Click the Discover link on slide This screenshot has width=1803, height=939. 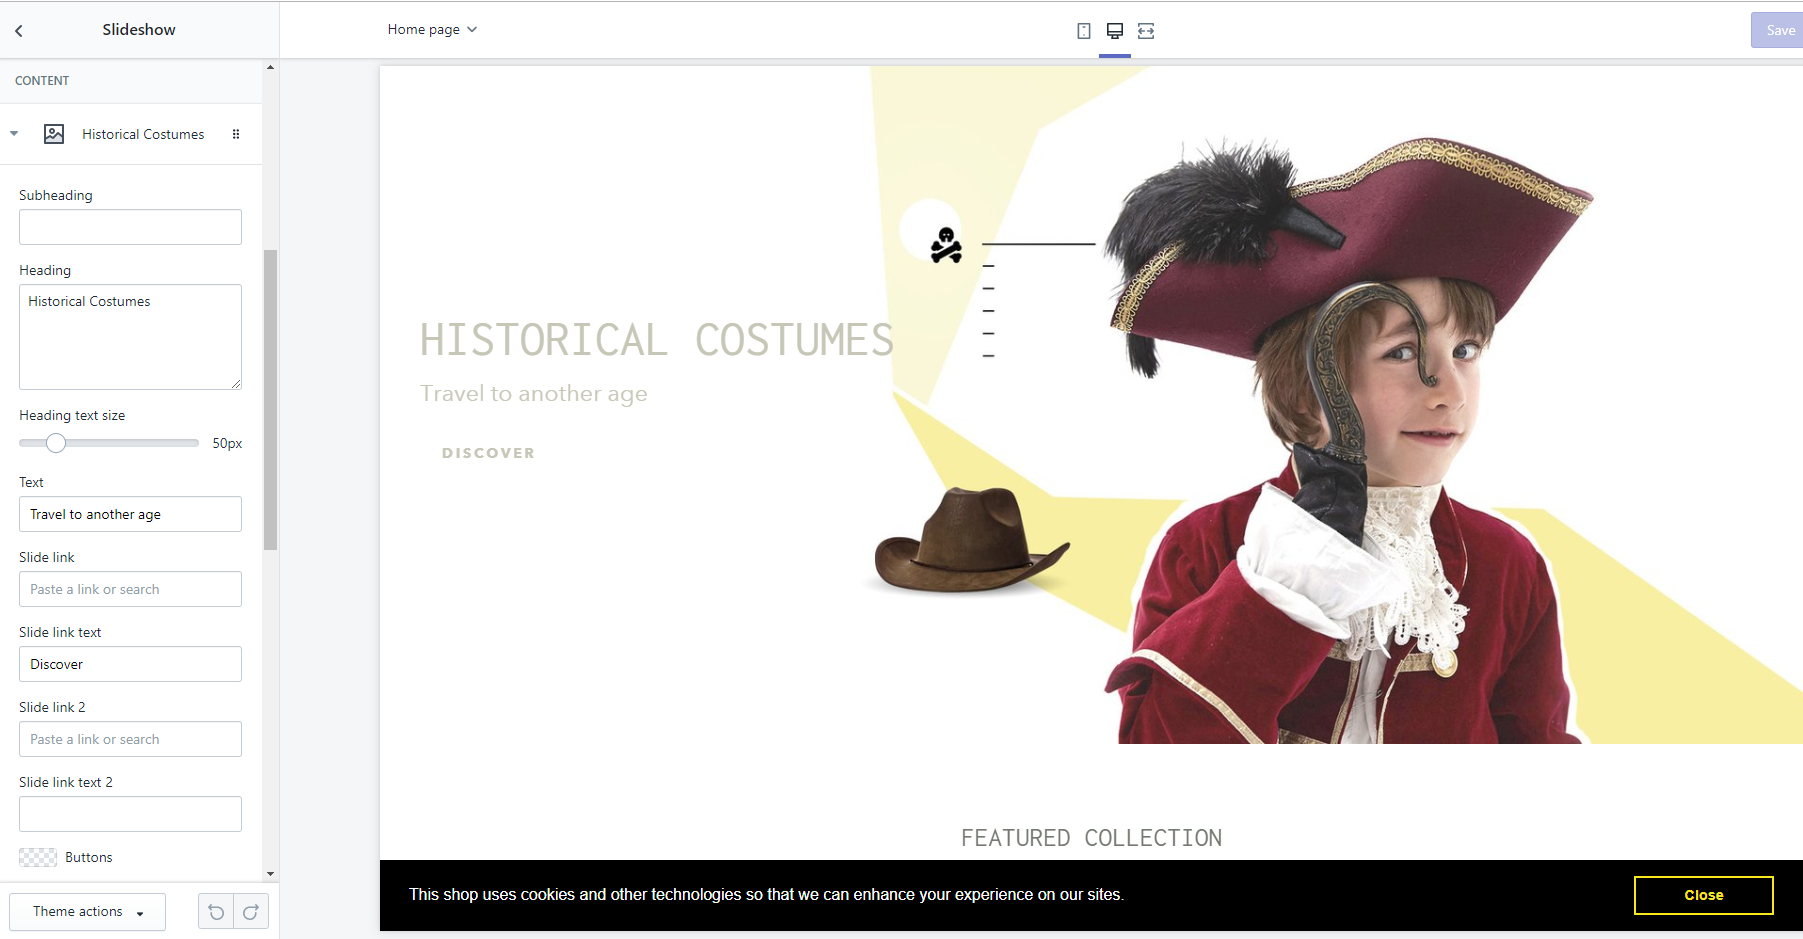coord(488,453)
